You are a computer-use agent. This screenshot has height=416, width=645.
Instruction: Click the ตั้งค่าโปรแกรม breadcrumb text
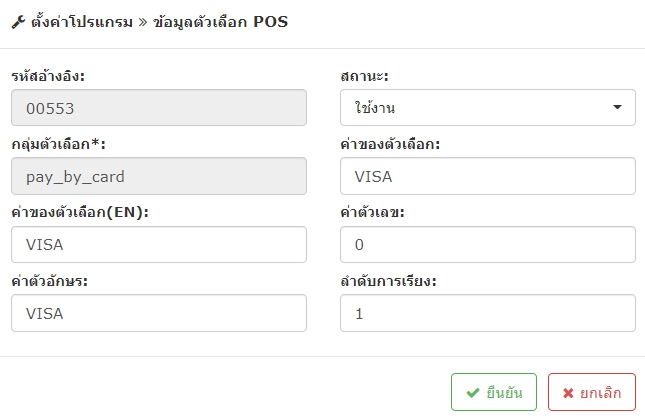[x=82, y=22]
